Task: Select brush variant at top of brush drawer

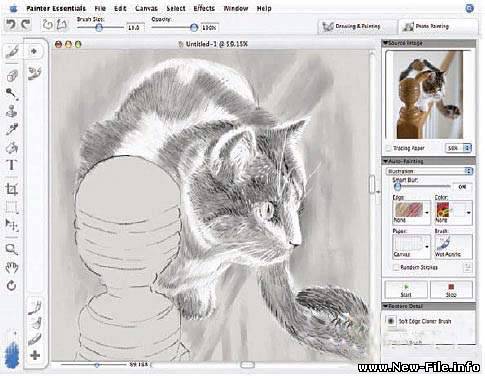Action: [35, 73]
